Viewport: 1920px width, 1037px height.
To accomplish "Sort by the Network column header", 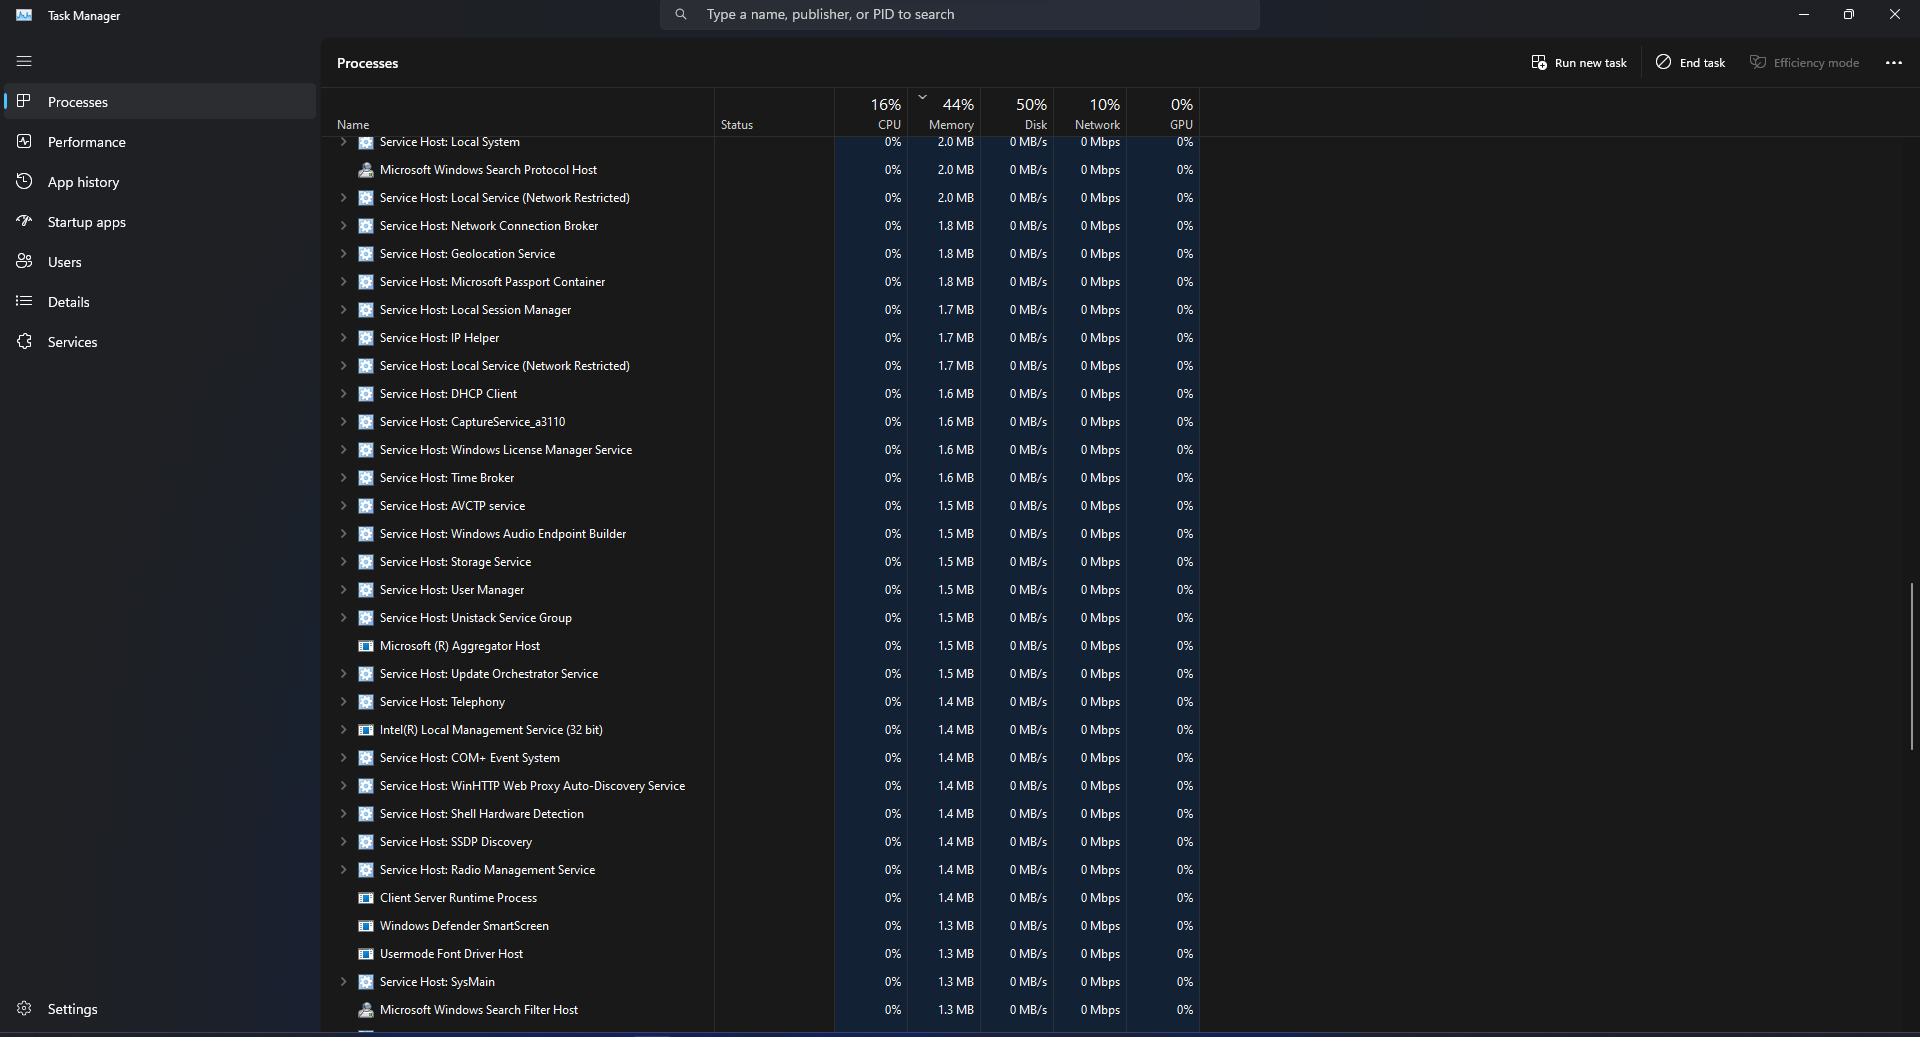I will coord(1090,112).
